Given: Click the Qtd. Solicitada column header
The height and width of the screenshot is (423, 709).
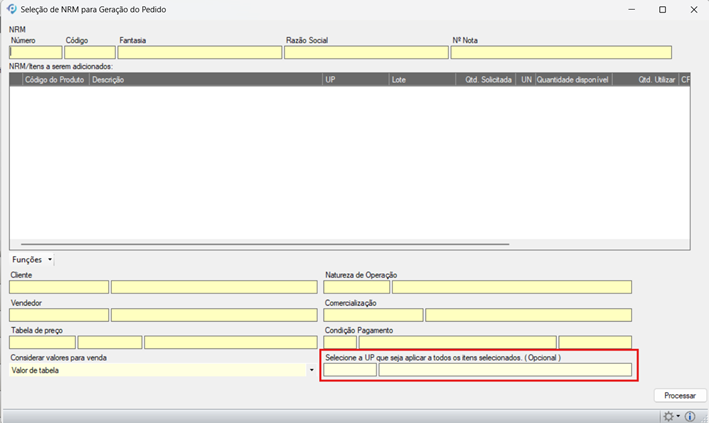Looking at the screenshot, I should point(488,79).
